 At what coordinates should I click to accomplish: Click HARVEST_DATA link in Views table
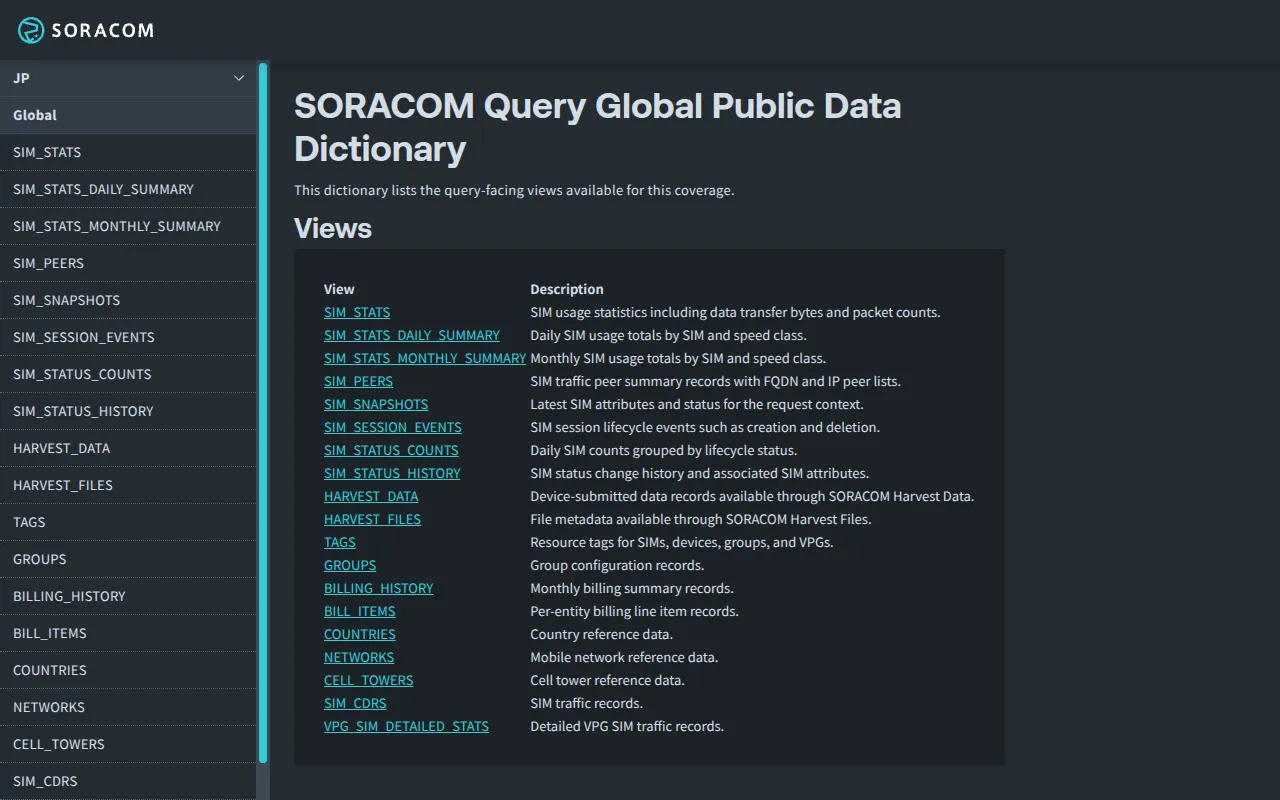(x=371, y=496)
